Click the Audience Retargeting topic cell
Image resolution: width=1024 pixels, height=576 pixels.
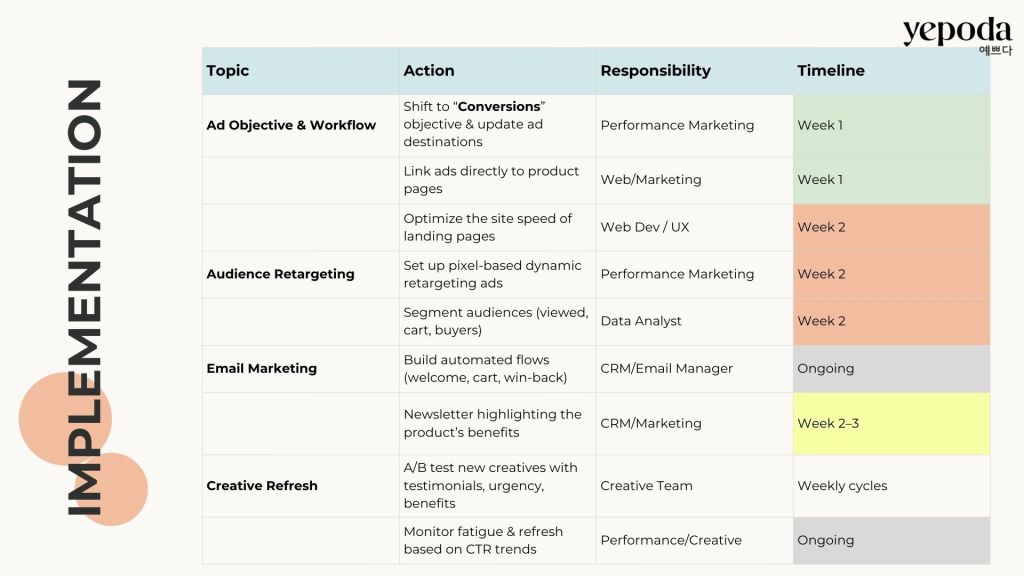point(280,274)
